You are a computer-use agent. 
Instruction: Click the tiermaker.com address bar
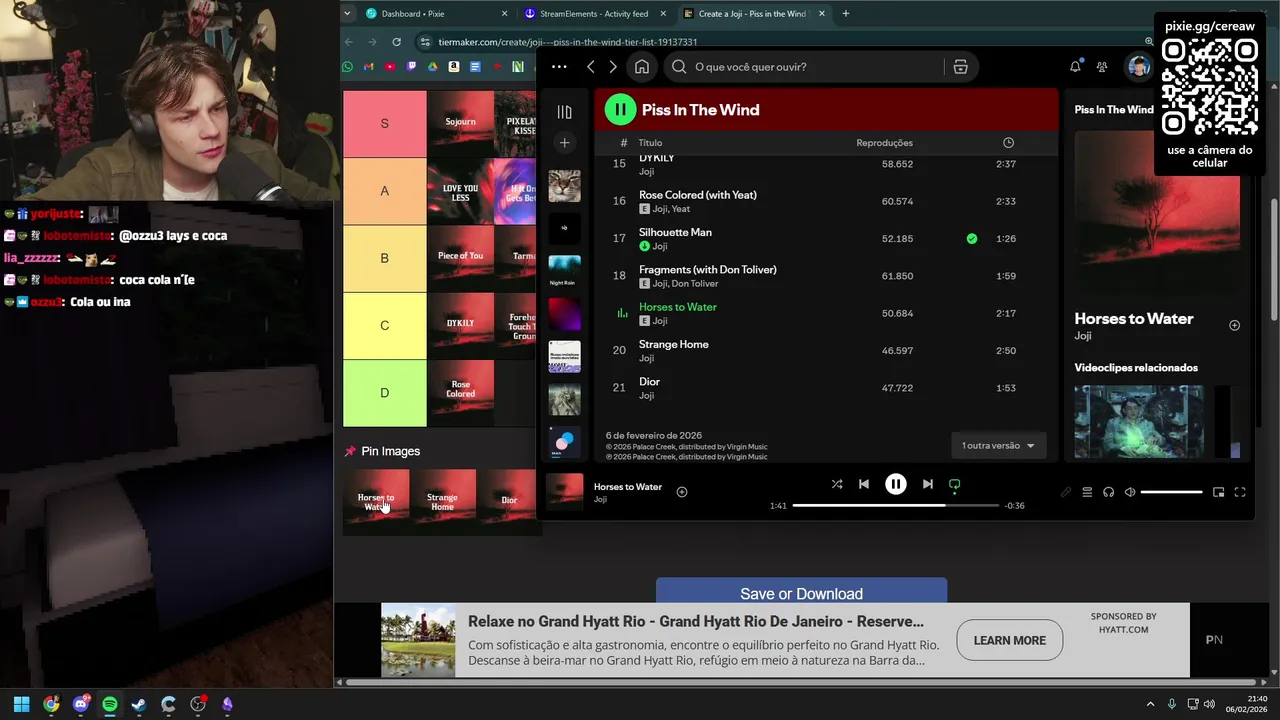point(780,42)
